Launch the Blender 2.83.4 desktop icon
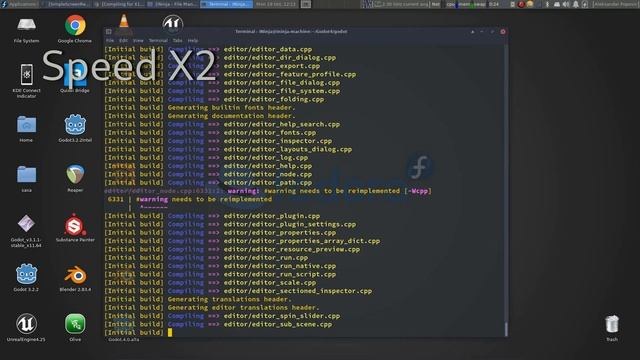Image resolution: width=640 pixels, height=360 pixels. (75, 275)
